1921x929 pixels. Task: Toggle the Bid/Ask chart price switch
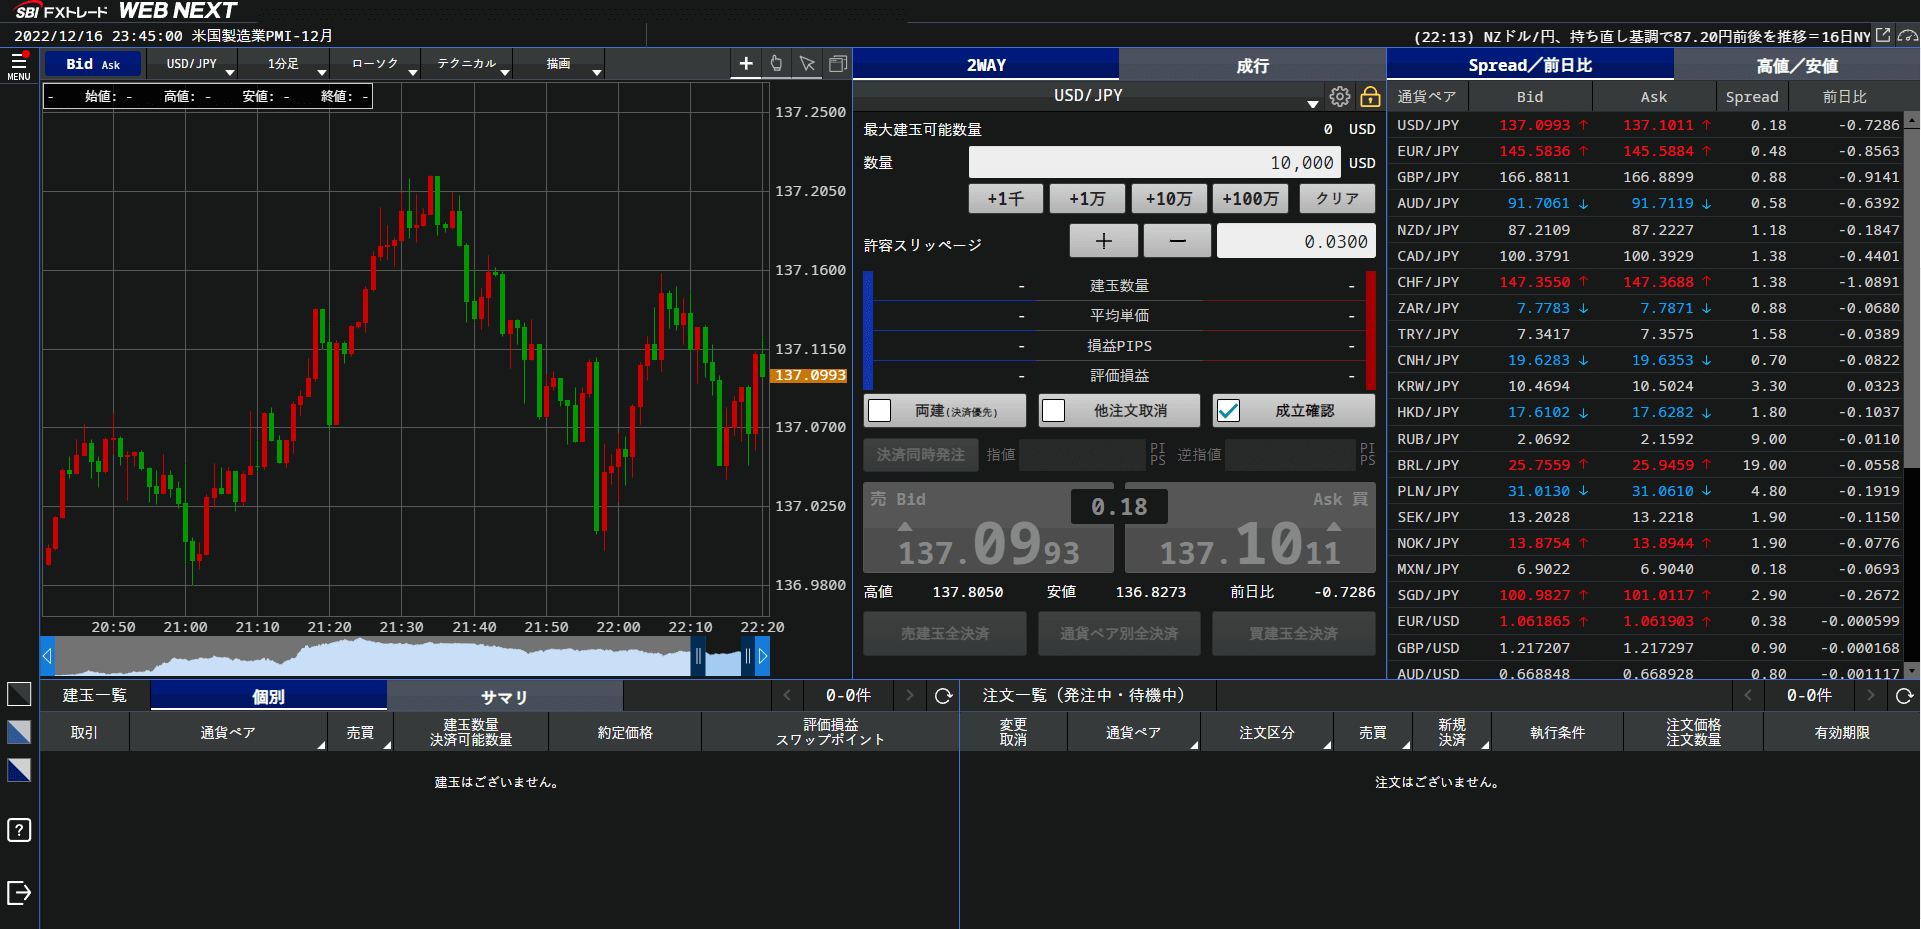(93, 64)
